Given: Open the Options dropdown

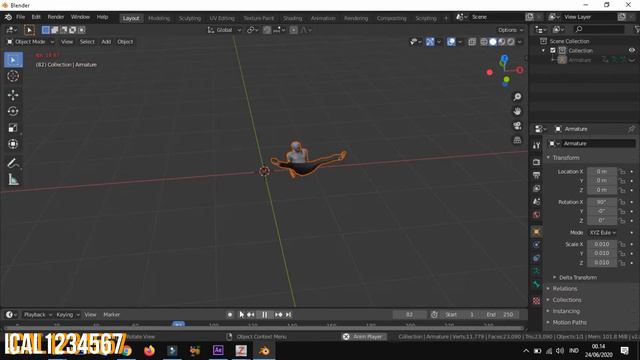Looking at the screenshot, I should (x=510, y=30).
